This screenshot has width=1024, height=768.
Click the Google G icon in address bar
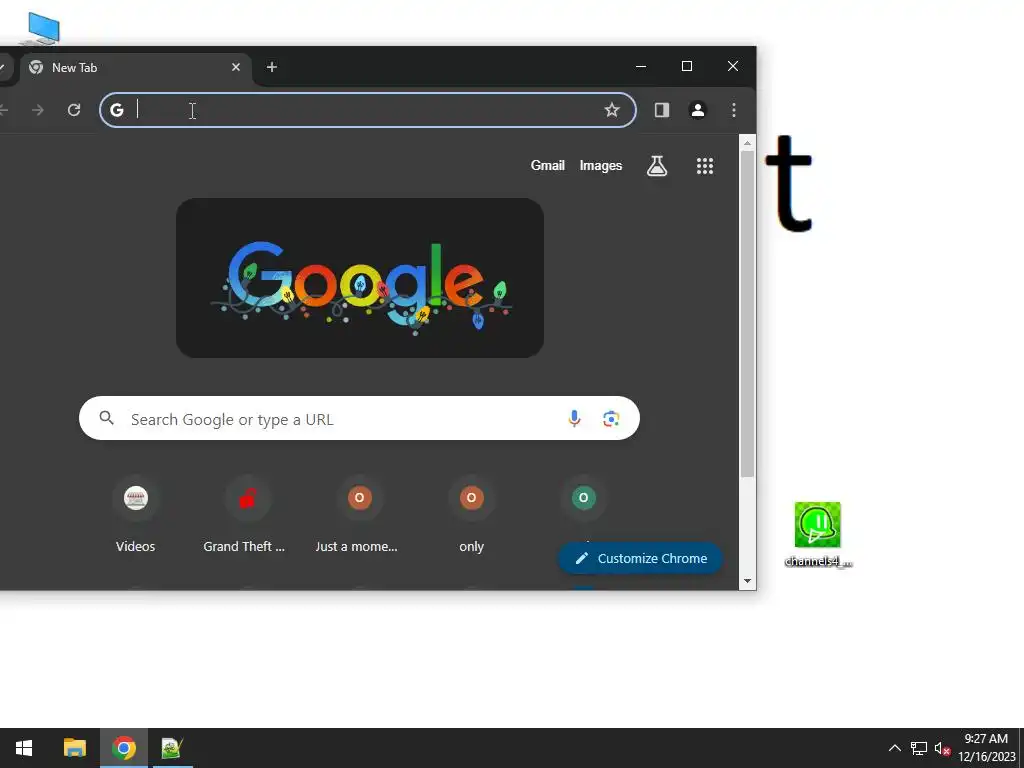click(117, 110)
